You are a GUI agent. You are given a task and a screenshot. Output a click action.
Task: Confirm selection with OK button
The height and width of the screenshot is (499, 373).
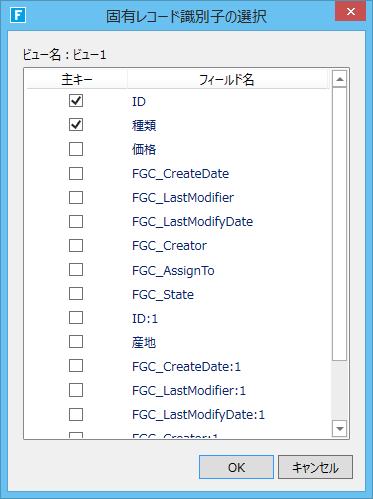[x=236, y=467]
